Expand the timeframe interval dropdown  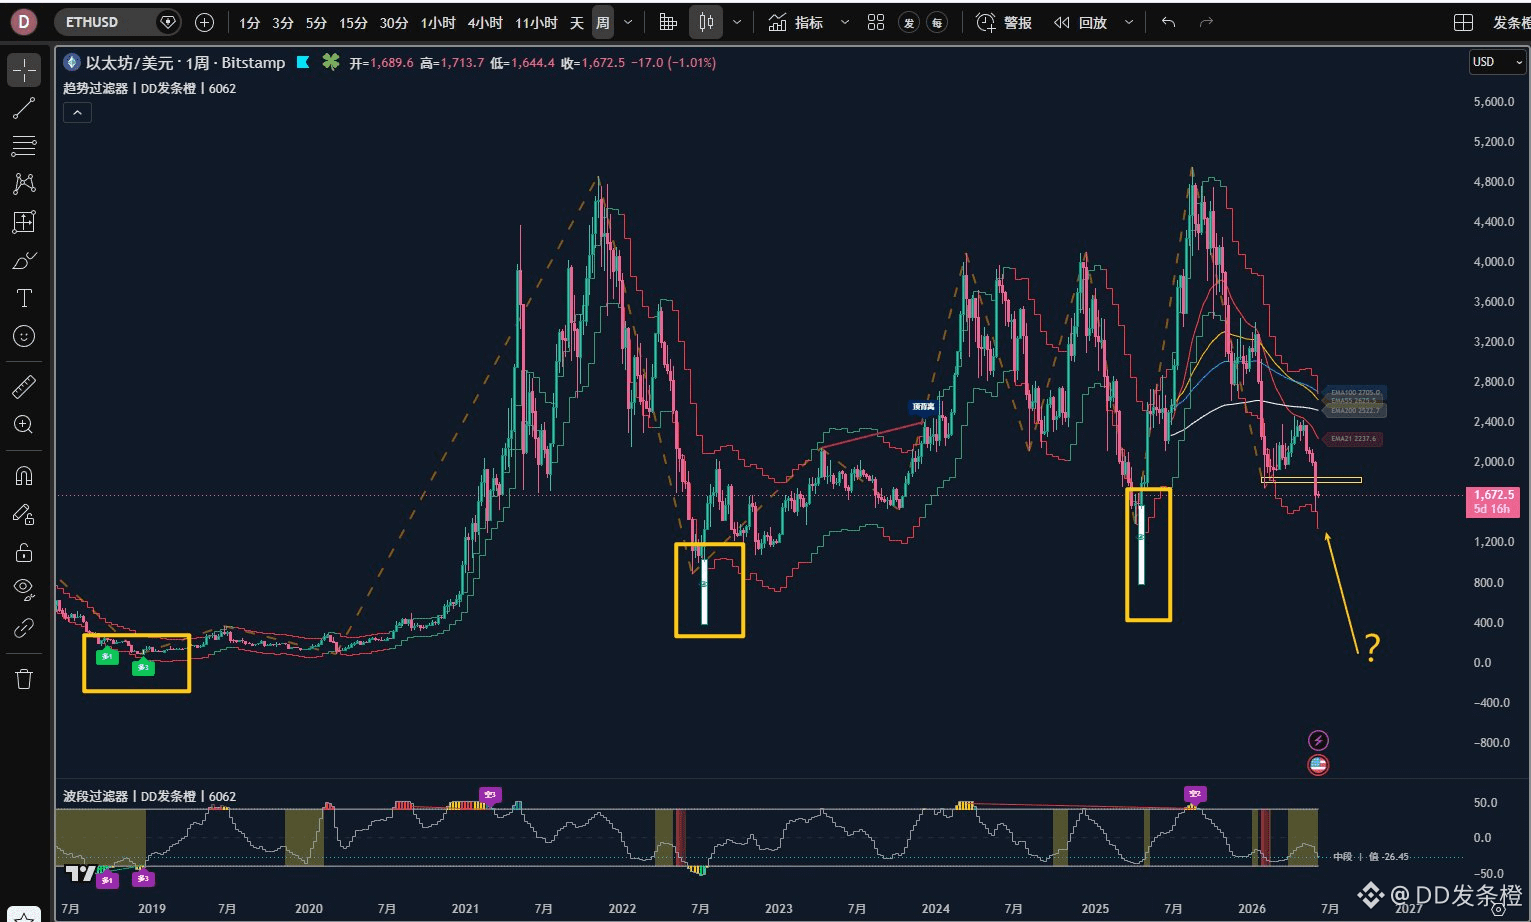click(628, 22)
